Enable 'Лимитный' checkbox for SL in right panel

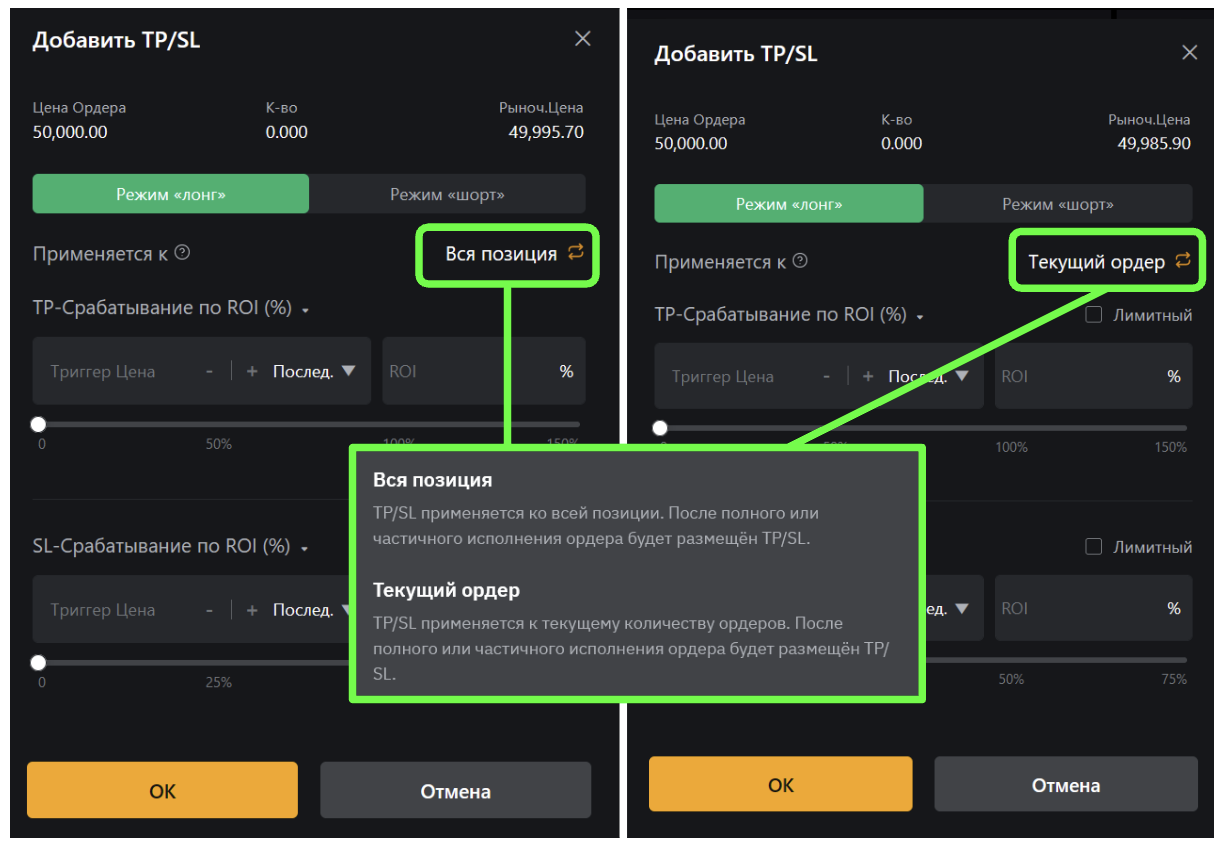point(1094,547)
